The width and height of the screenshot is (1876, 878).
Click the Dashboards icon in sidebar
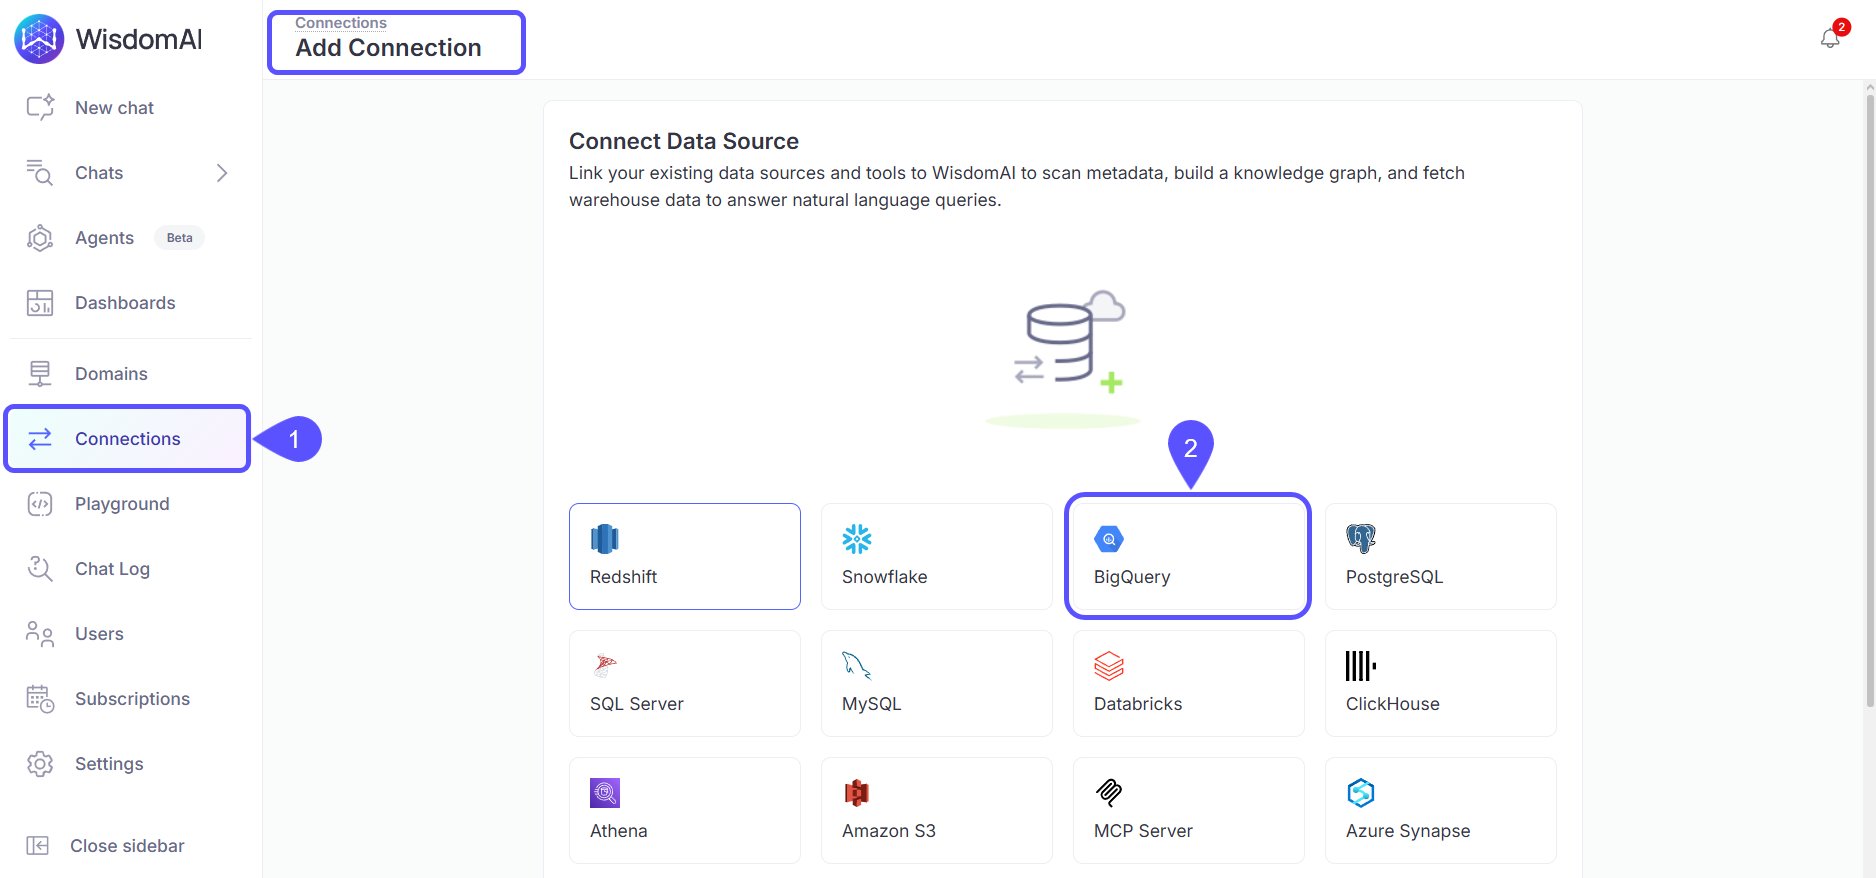click(40, 303)
